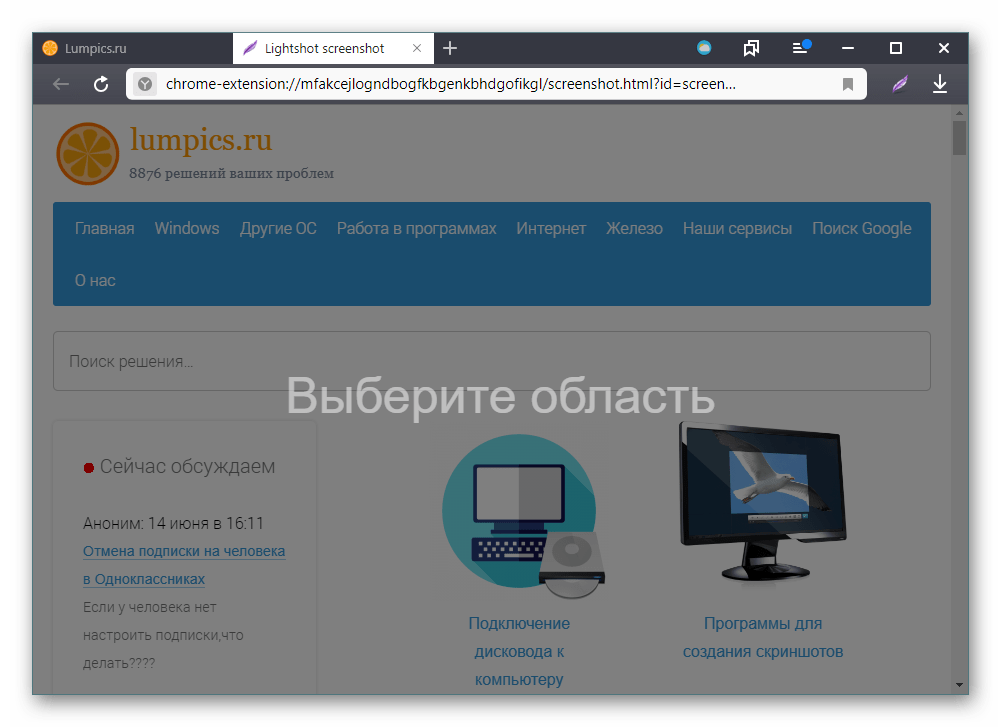Open browser menu with notification dot
Screen dimensions: 1001x727
800,48
